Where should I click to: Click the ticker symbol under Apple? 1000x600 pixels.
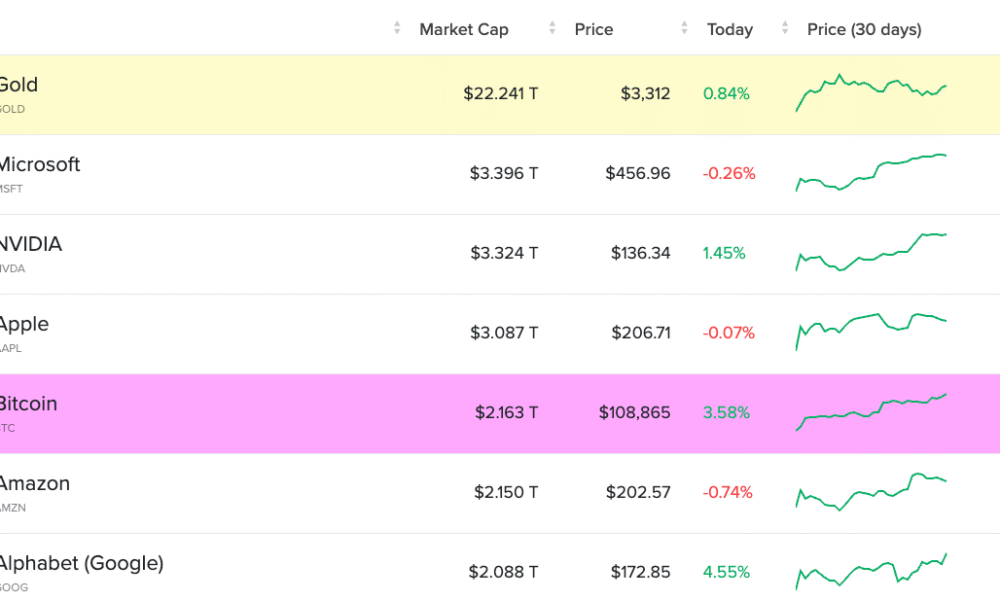tap(11, 348)
